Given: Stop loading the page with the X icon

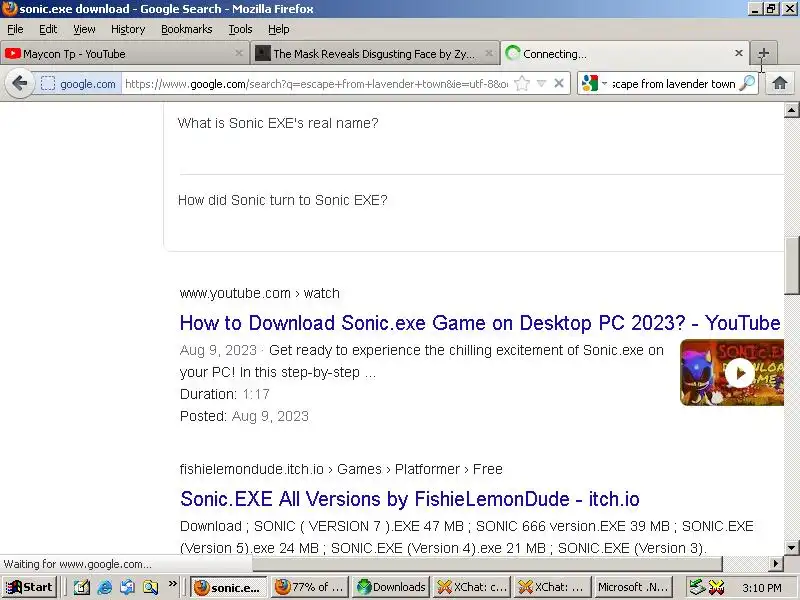Looking at the screenshot, I should pos(559,83).
